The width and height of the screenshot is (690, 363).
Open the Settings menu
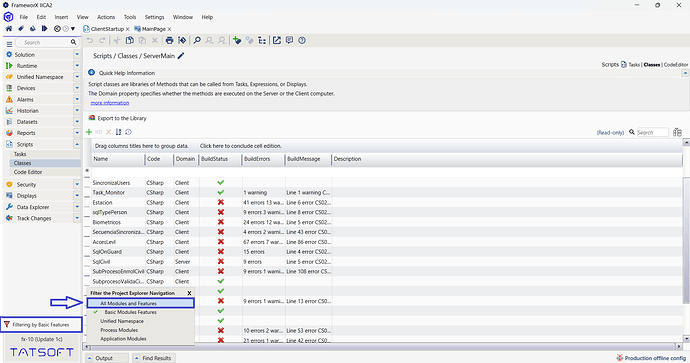click(154, 17)
